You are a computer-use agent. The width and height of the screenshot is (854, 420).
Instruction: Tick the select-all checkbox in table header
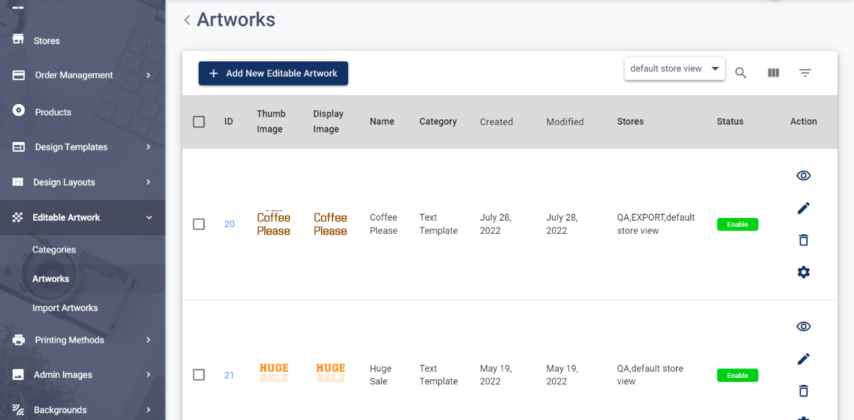199,122
